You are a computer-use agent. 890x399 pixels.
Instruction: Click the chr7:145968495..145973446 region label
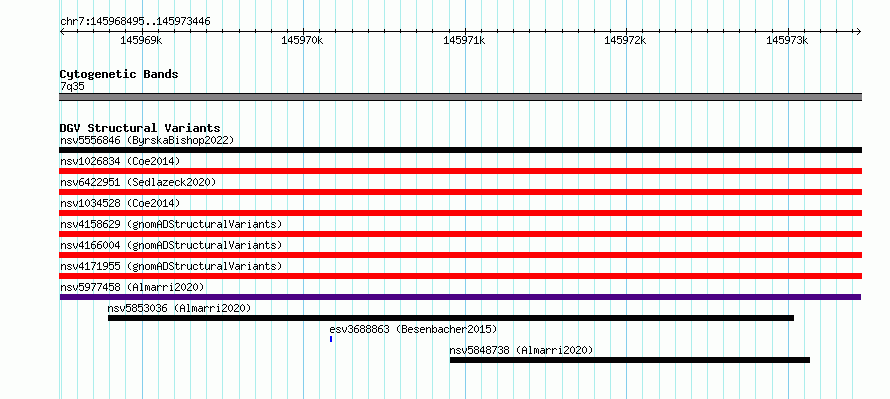pos(135,22)
